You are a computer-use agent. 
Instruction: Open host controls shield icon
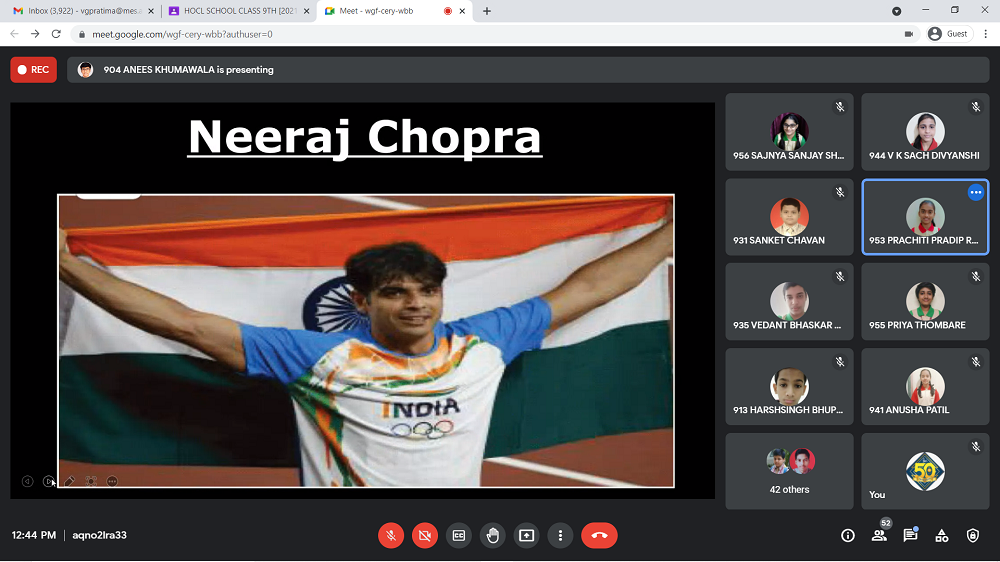click(973, 536)
